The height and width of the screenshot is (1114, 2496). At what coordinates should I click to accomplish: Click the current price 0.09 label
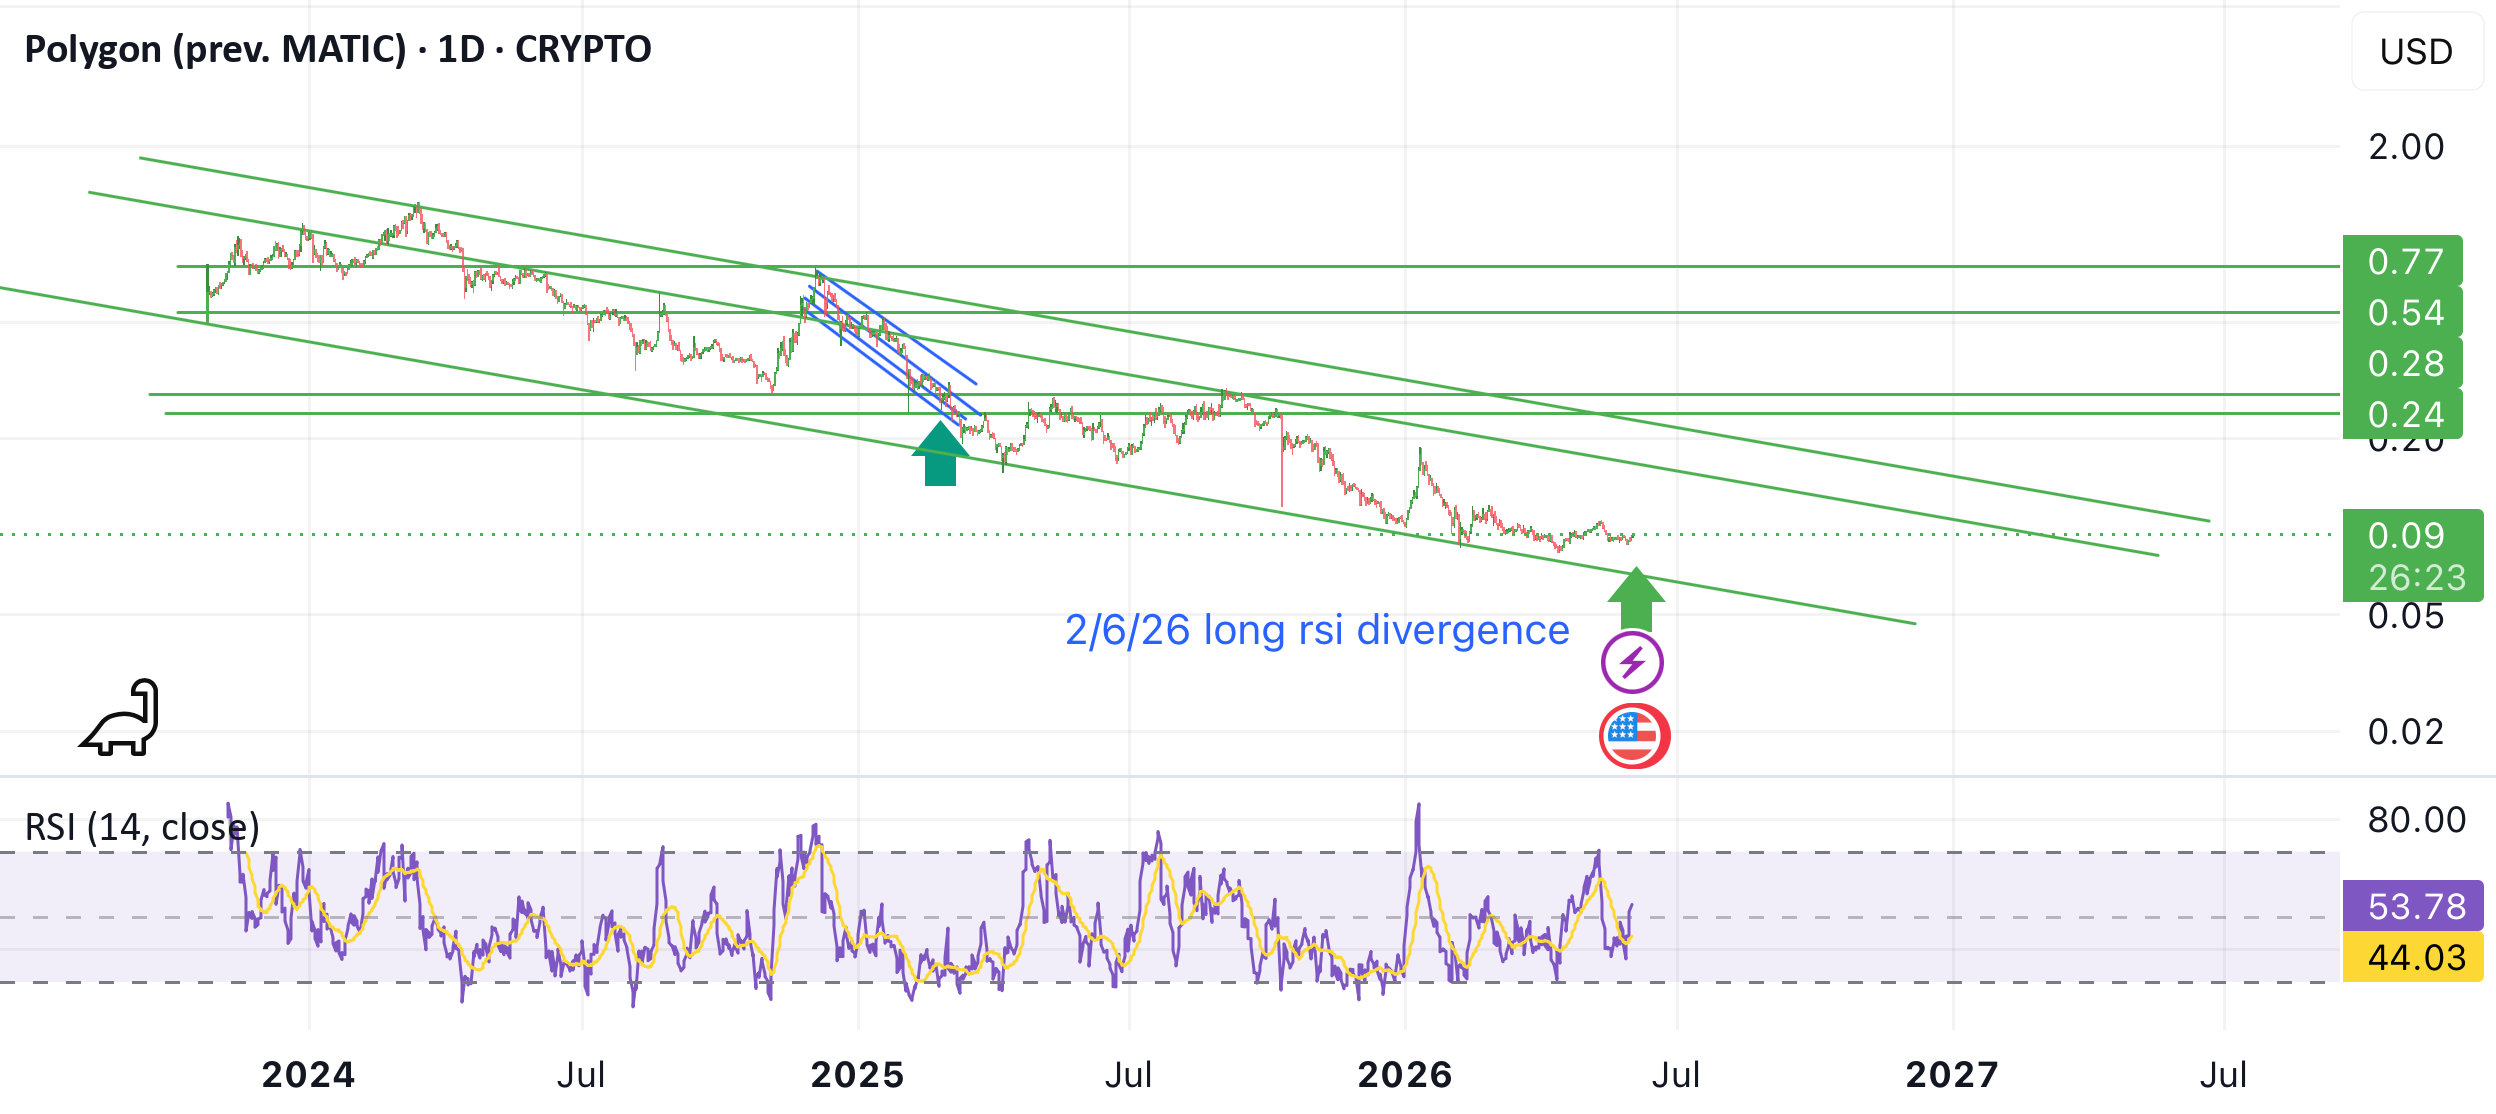click(2406, 535)
